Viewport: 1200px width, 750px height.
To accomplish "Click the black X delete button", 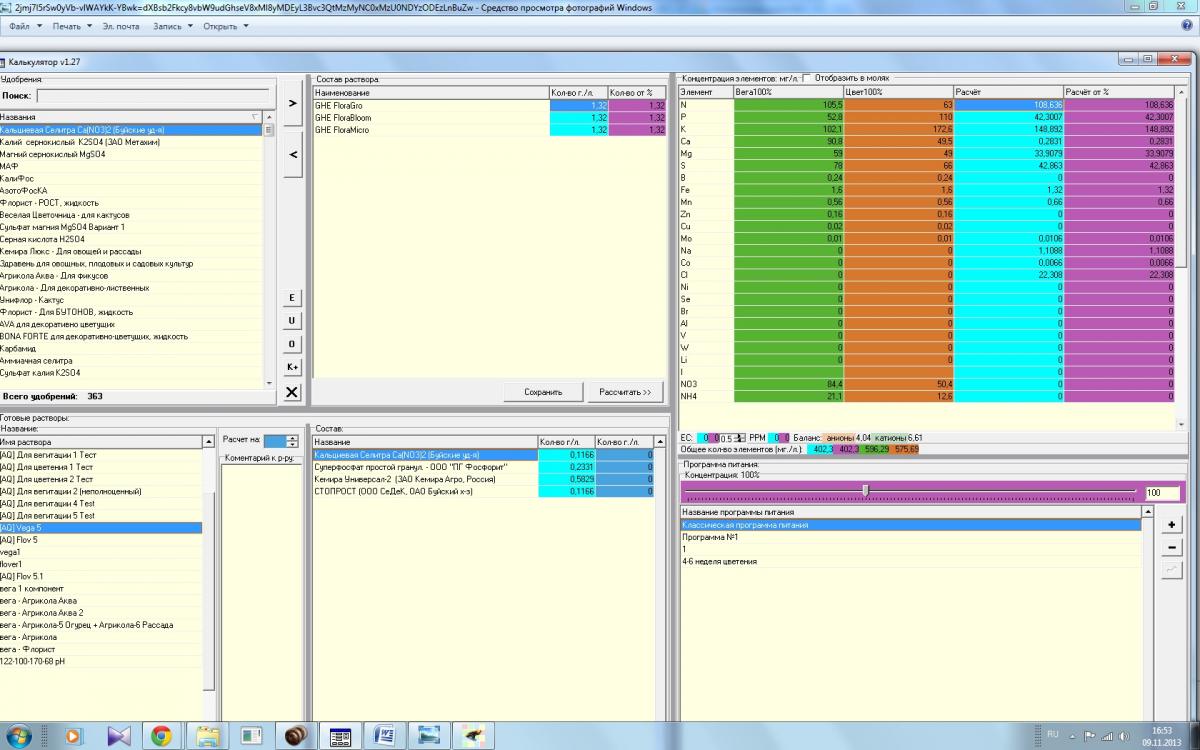I will pyautogui.click(x=292, y=392).
